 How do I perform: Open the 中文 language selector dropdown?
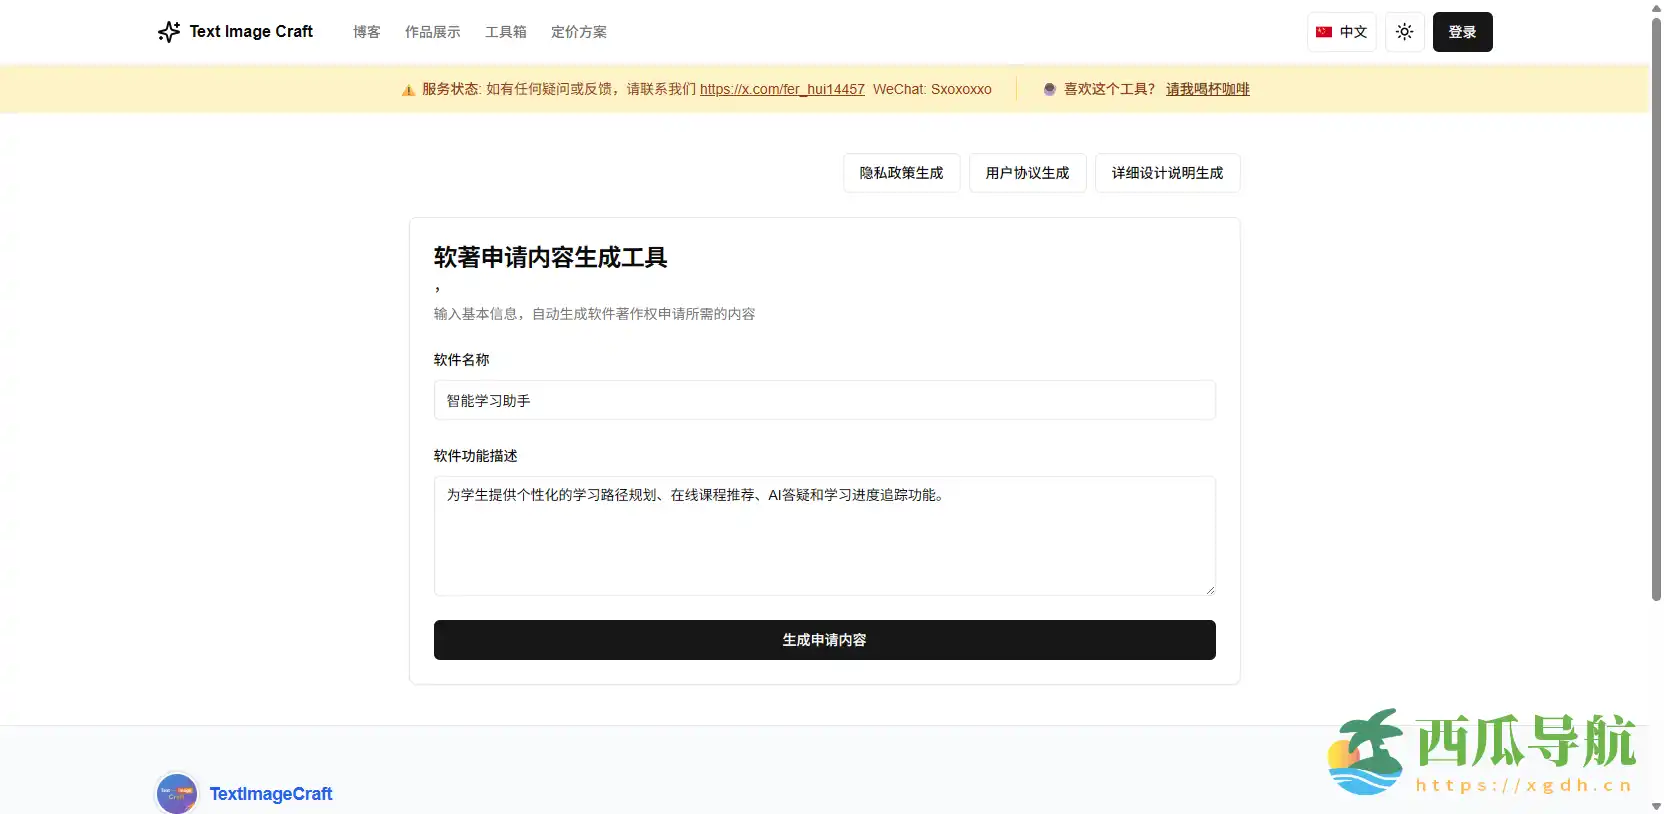1341,32
